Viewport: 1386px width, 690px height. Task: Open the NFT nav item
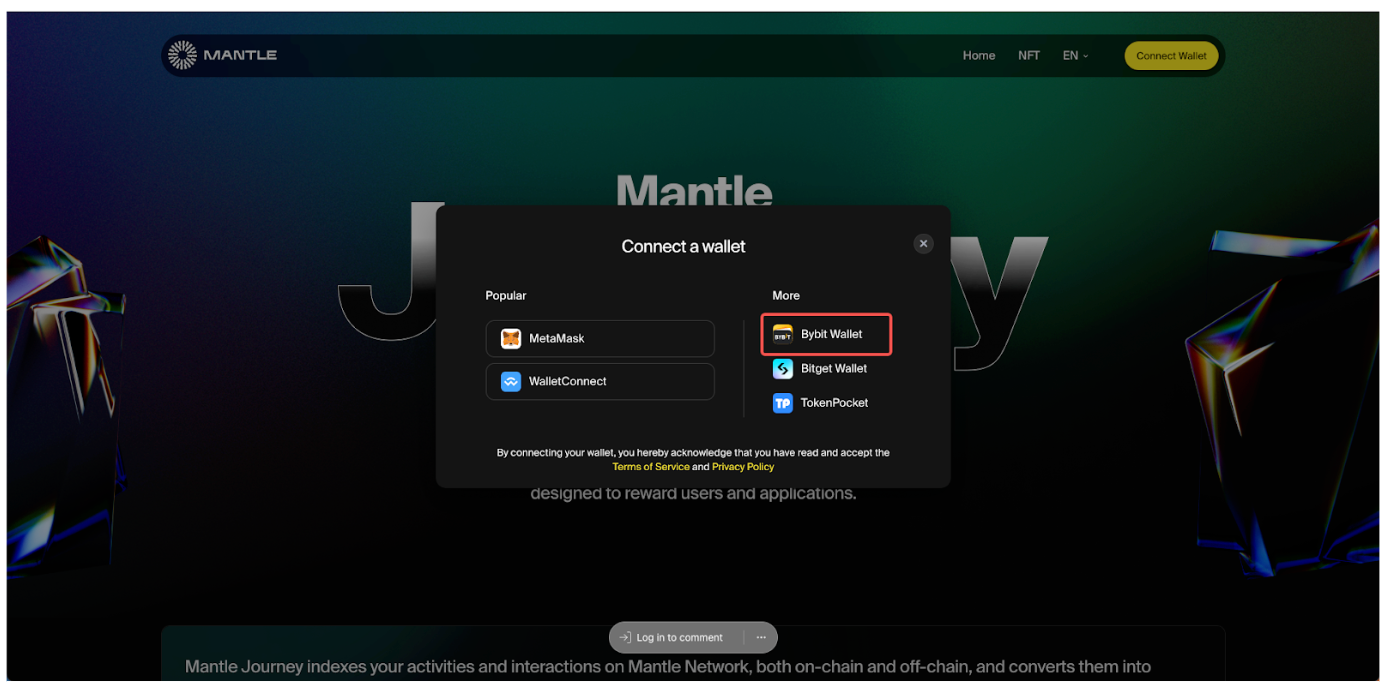click(1028, 56)
